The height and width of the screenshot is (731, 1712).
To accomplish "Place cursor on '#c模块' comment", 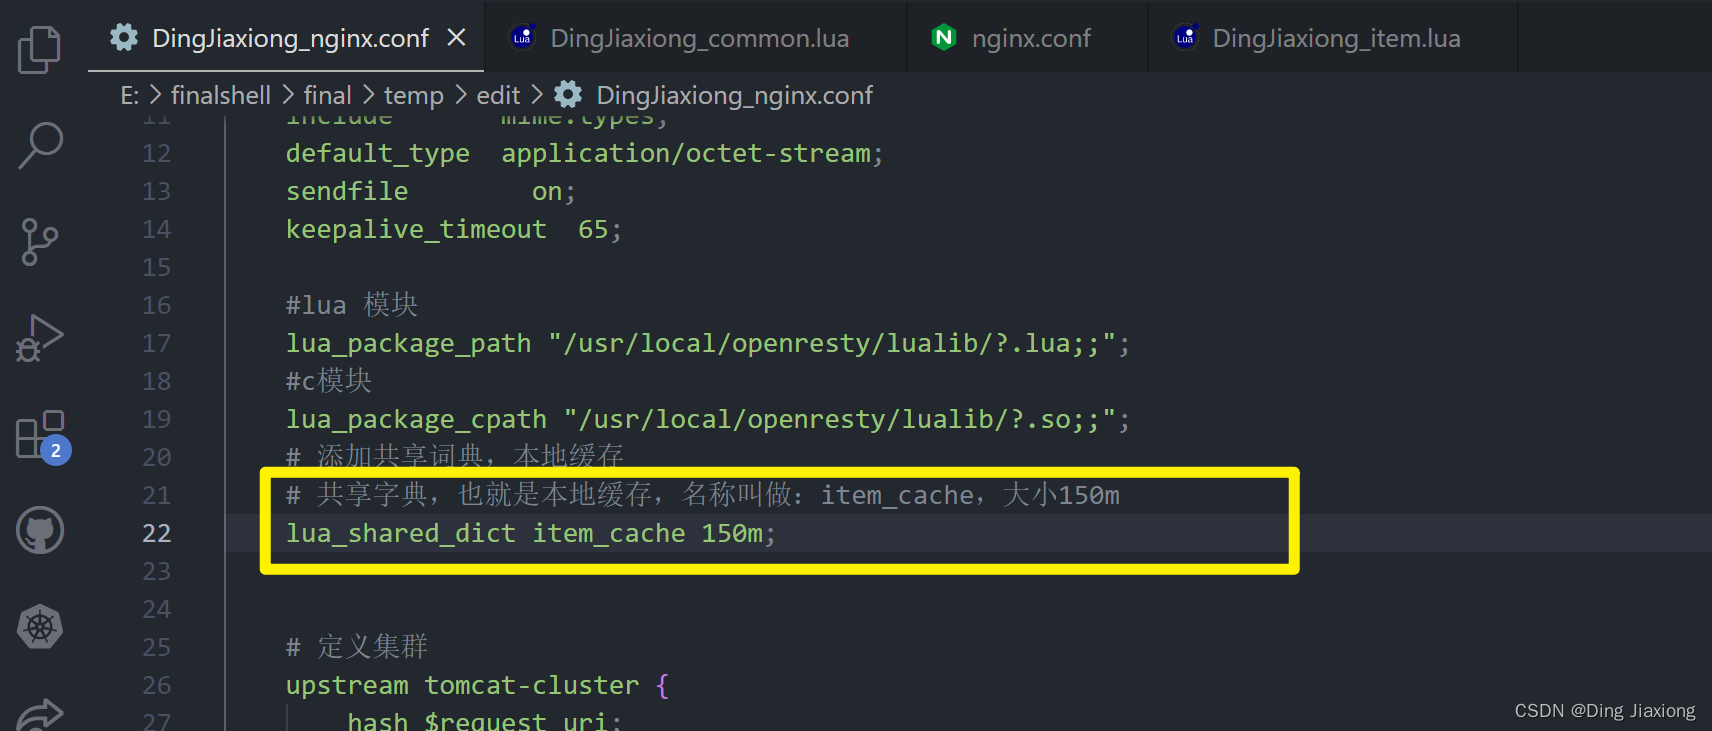I will pos(329,381).
